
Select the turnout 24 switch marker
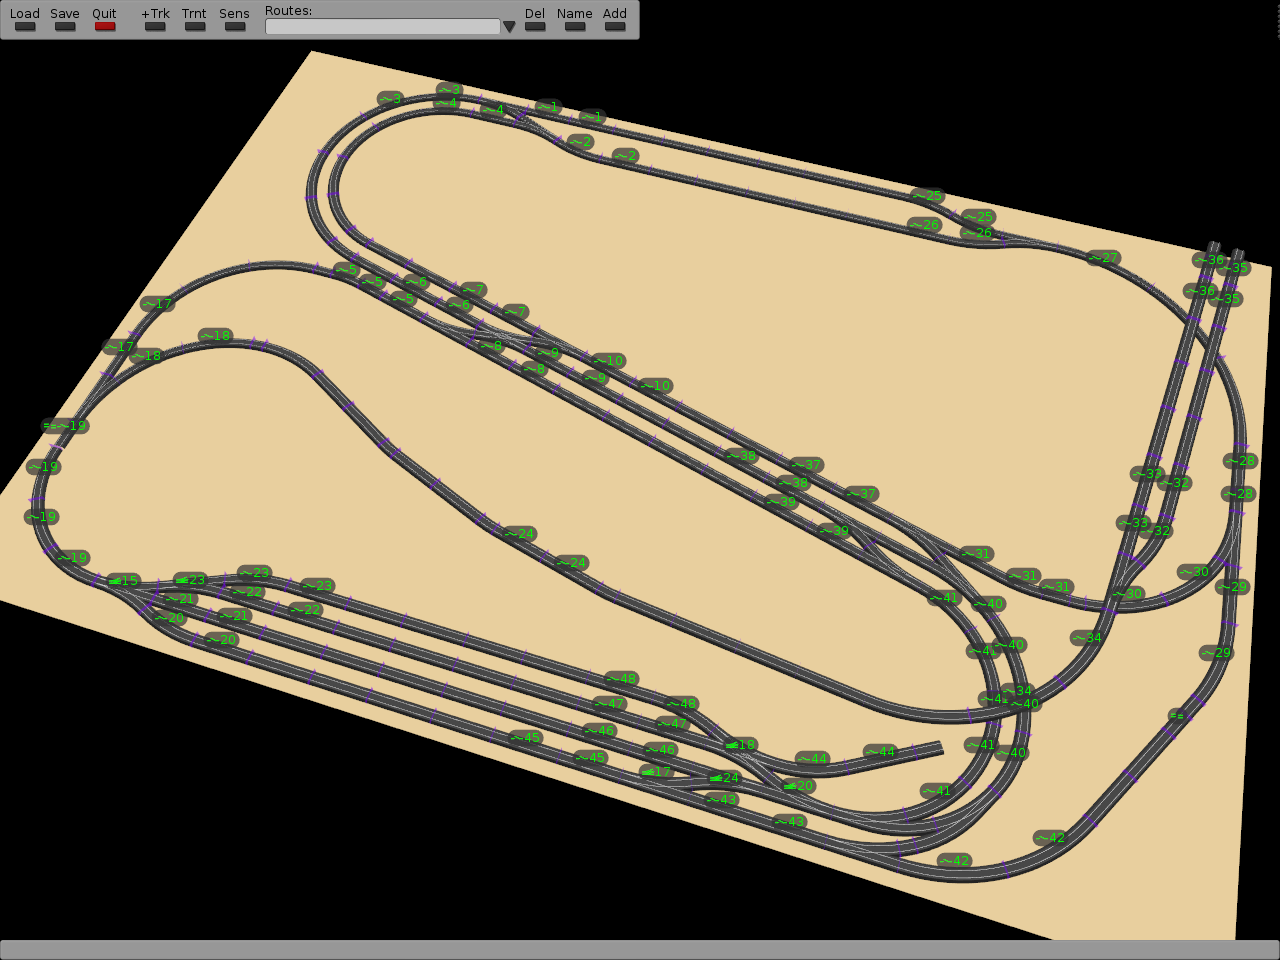(x=723, y=777)
